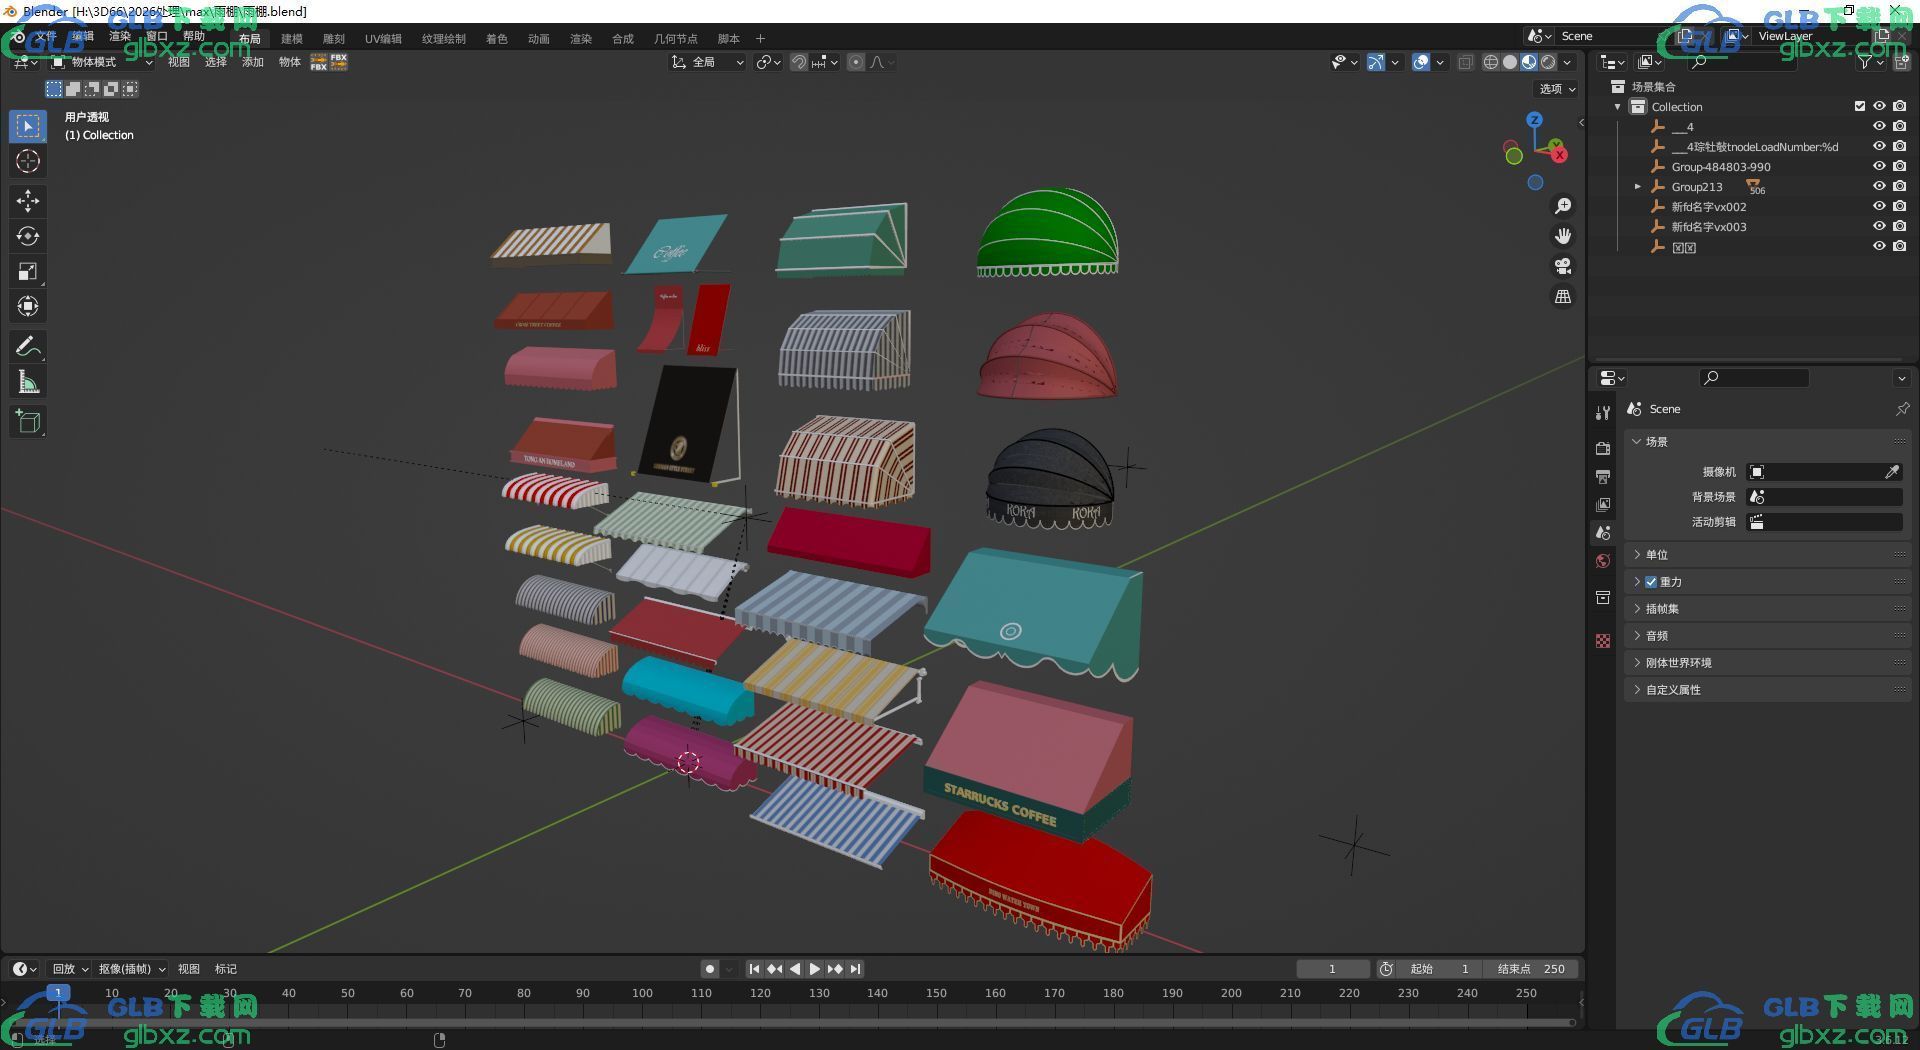This screenshot has width=1920, height=1050.
Task: Hide Group213 with its eye icon
Action: click(x=1879, y=187)
